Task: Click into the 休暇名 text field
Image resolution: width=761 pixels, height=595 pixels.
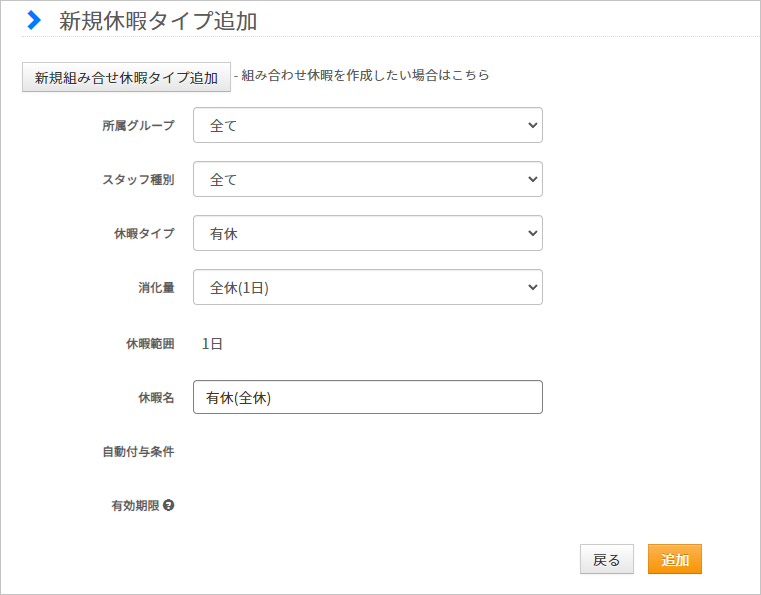Action: coord(367,397)
